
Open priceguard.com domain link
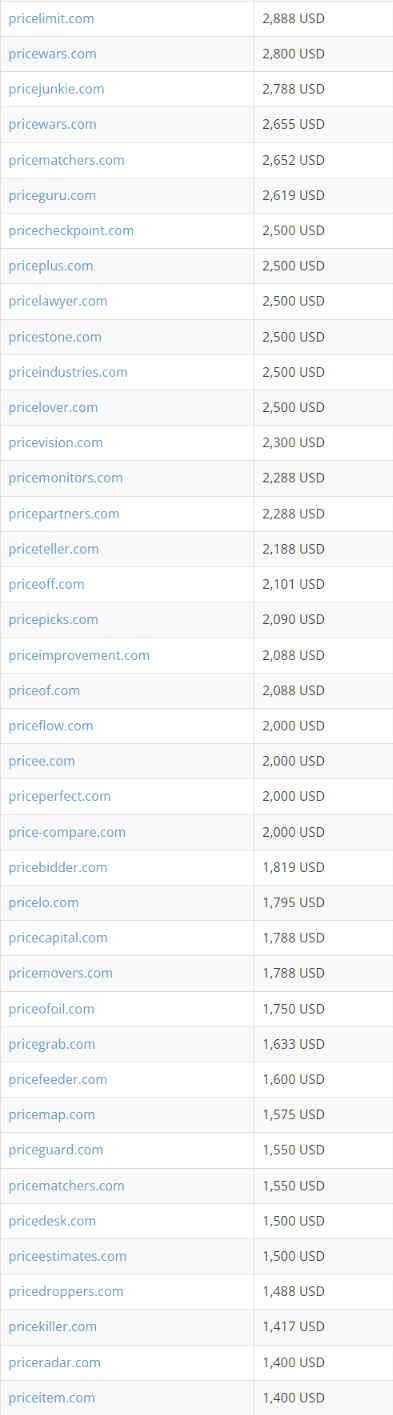click(56, 1150)
